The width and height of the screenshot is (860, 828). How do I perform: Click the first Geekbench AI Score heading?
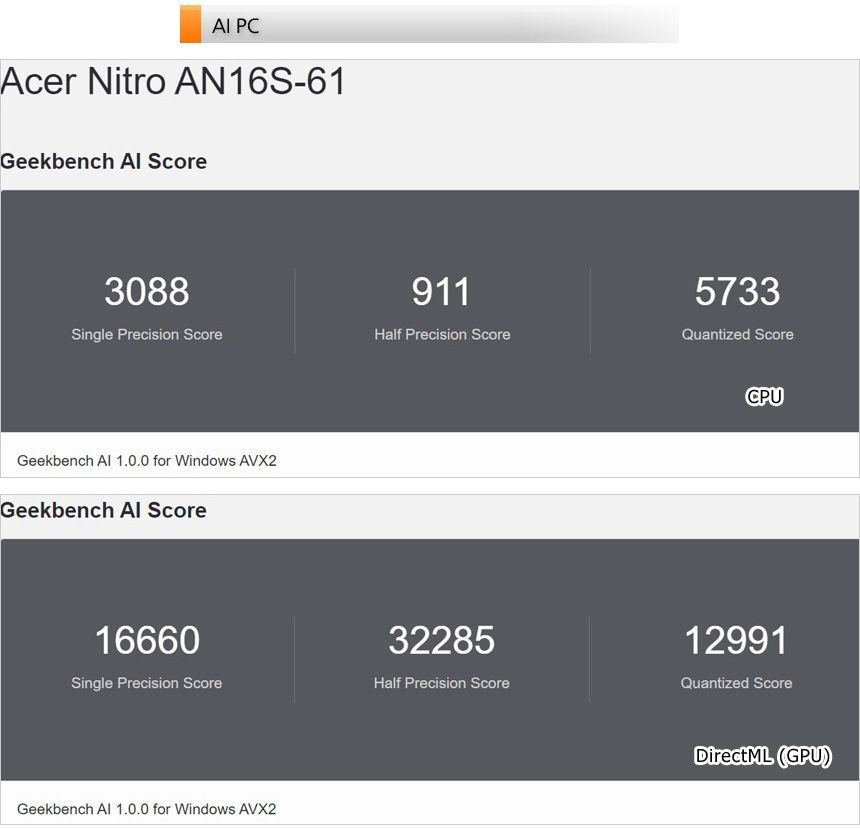tap(104, 162)
